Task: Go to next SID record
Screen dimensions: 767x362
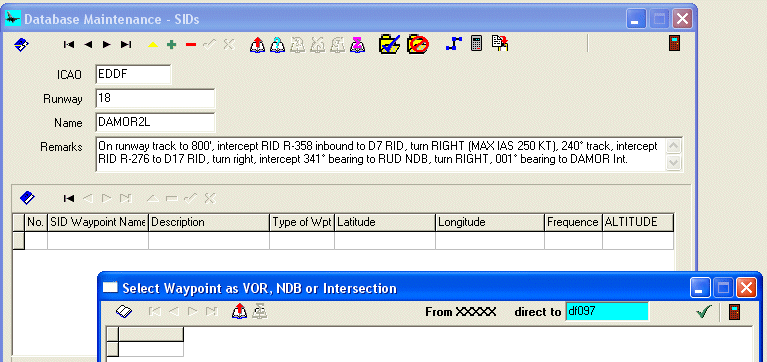Action: [x=107, y=45]
